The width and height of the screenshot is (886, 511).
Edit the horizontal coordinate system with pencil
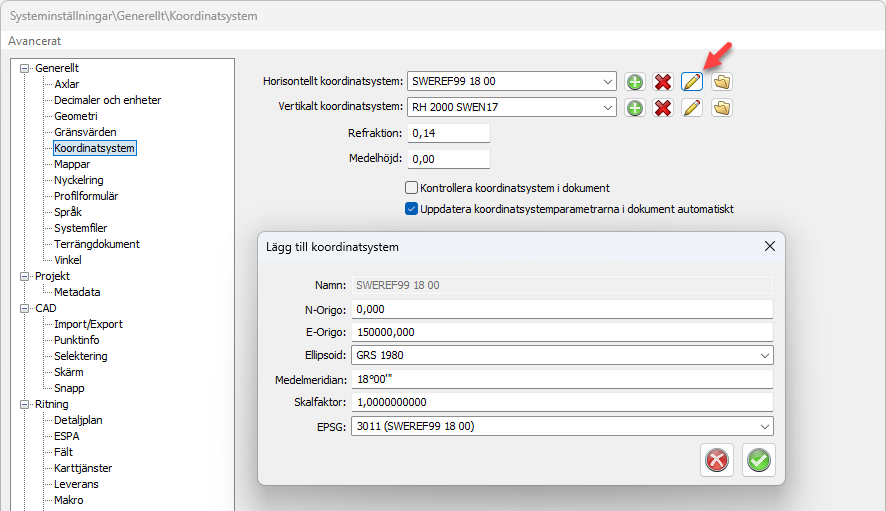pos(691,82)
